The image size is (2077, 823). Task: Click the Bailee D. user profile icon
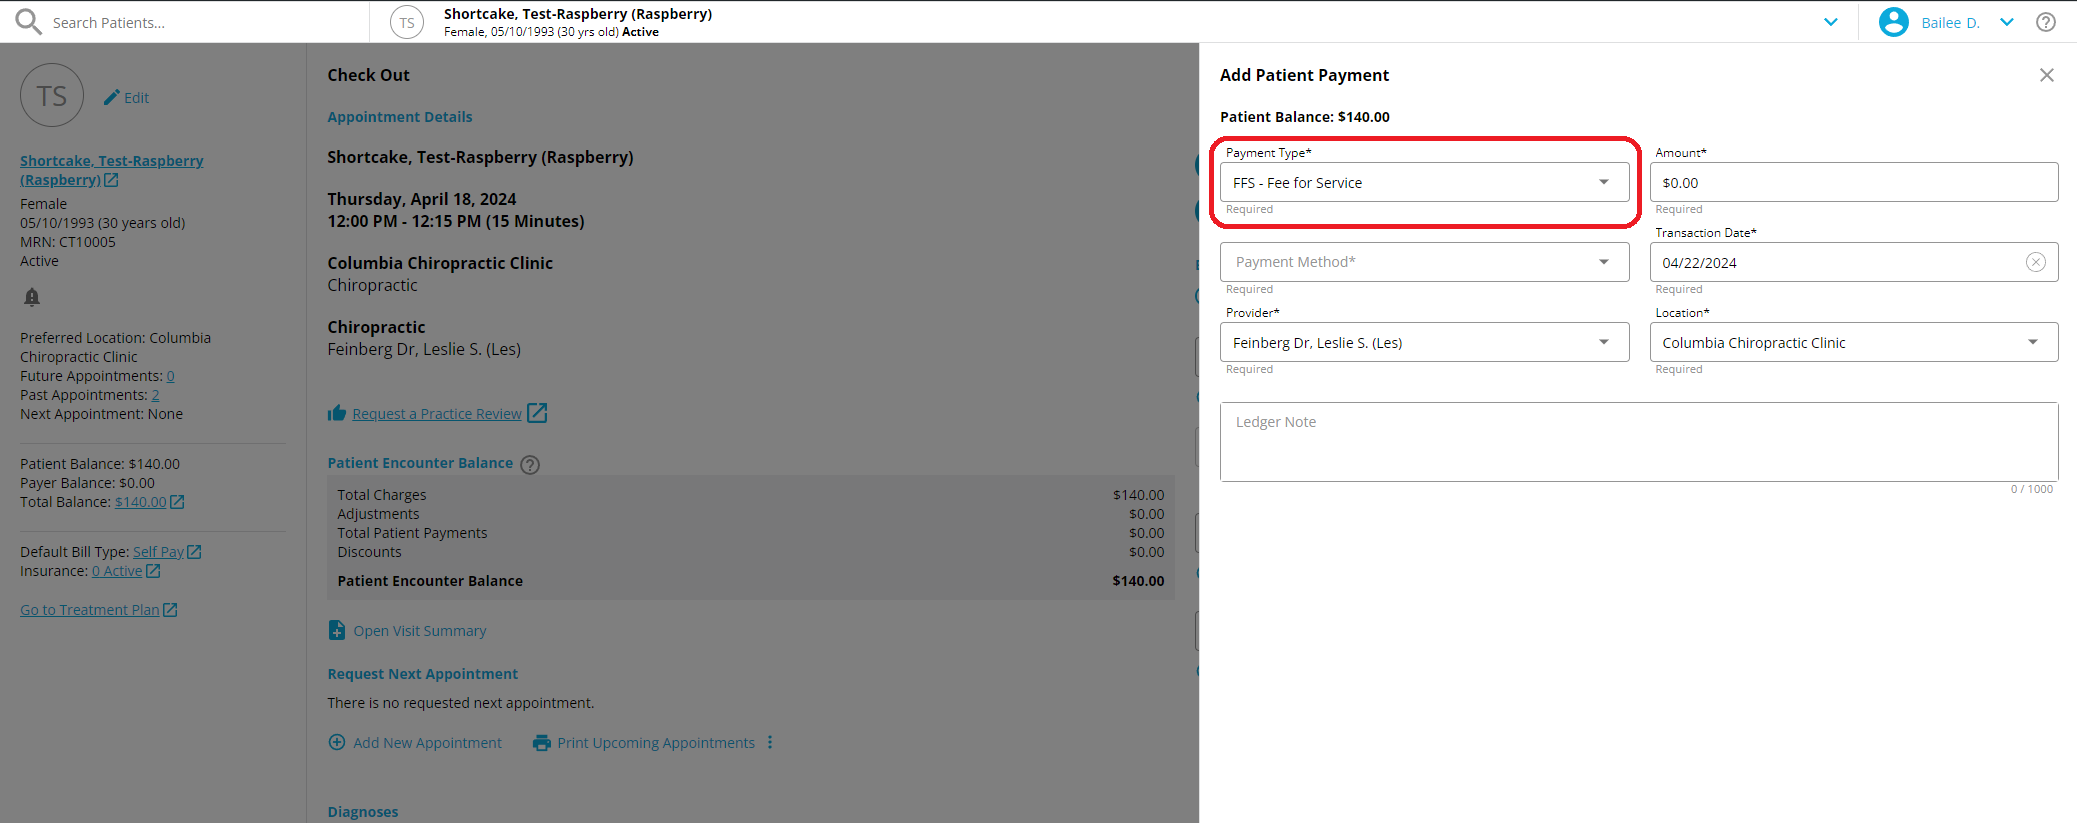click(1893, 22)
